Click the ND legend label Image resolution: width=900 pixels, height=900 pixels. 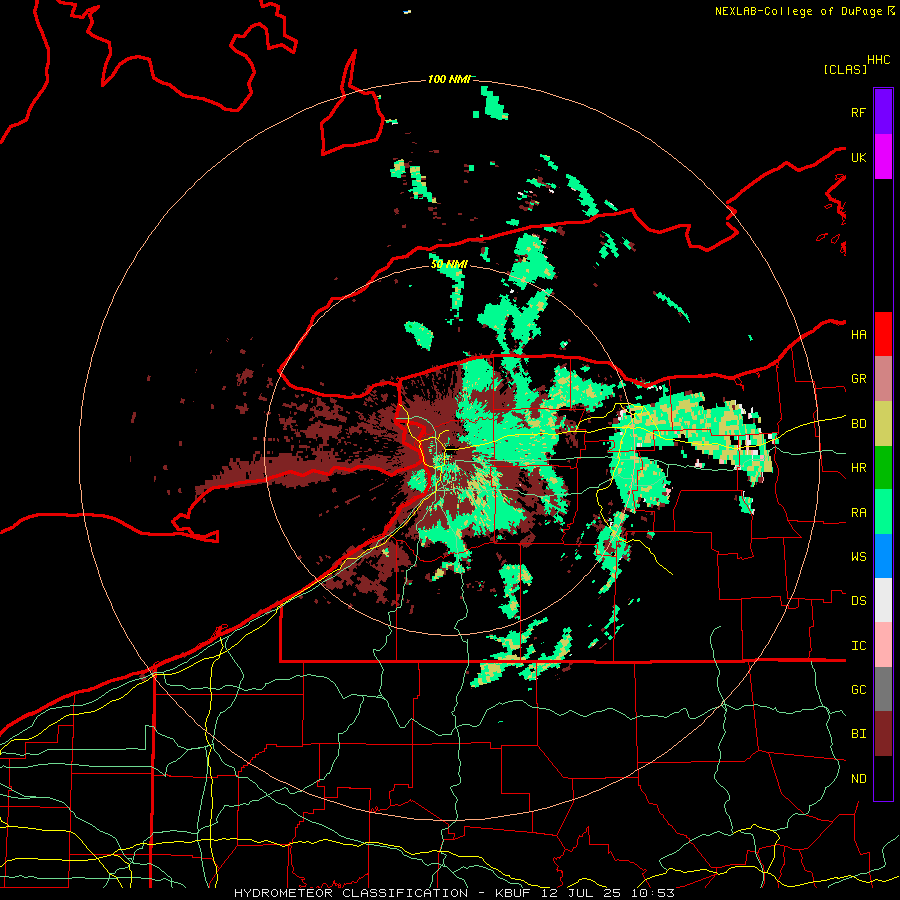pyautogui.click(x=858, y=779)
